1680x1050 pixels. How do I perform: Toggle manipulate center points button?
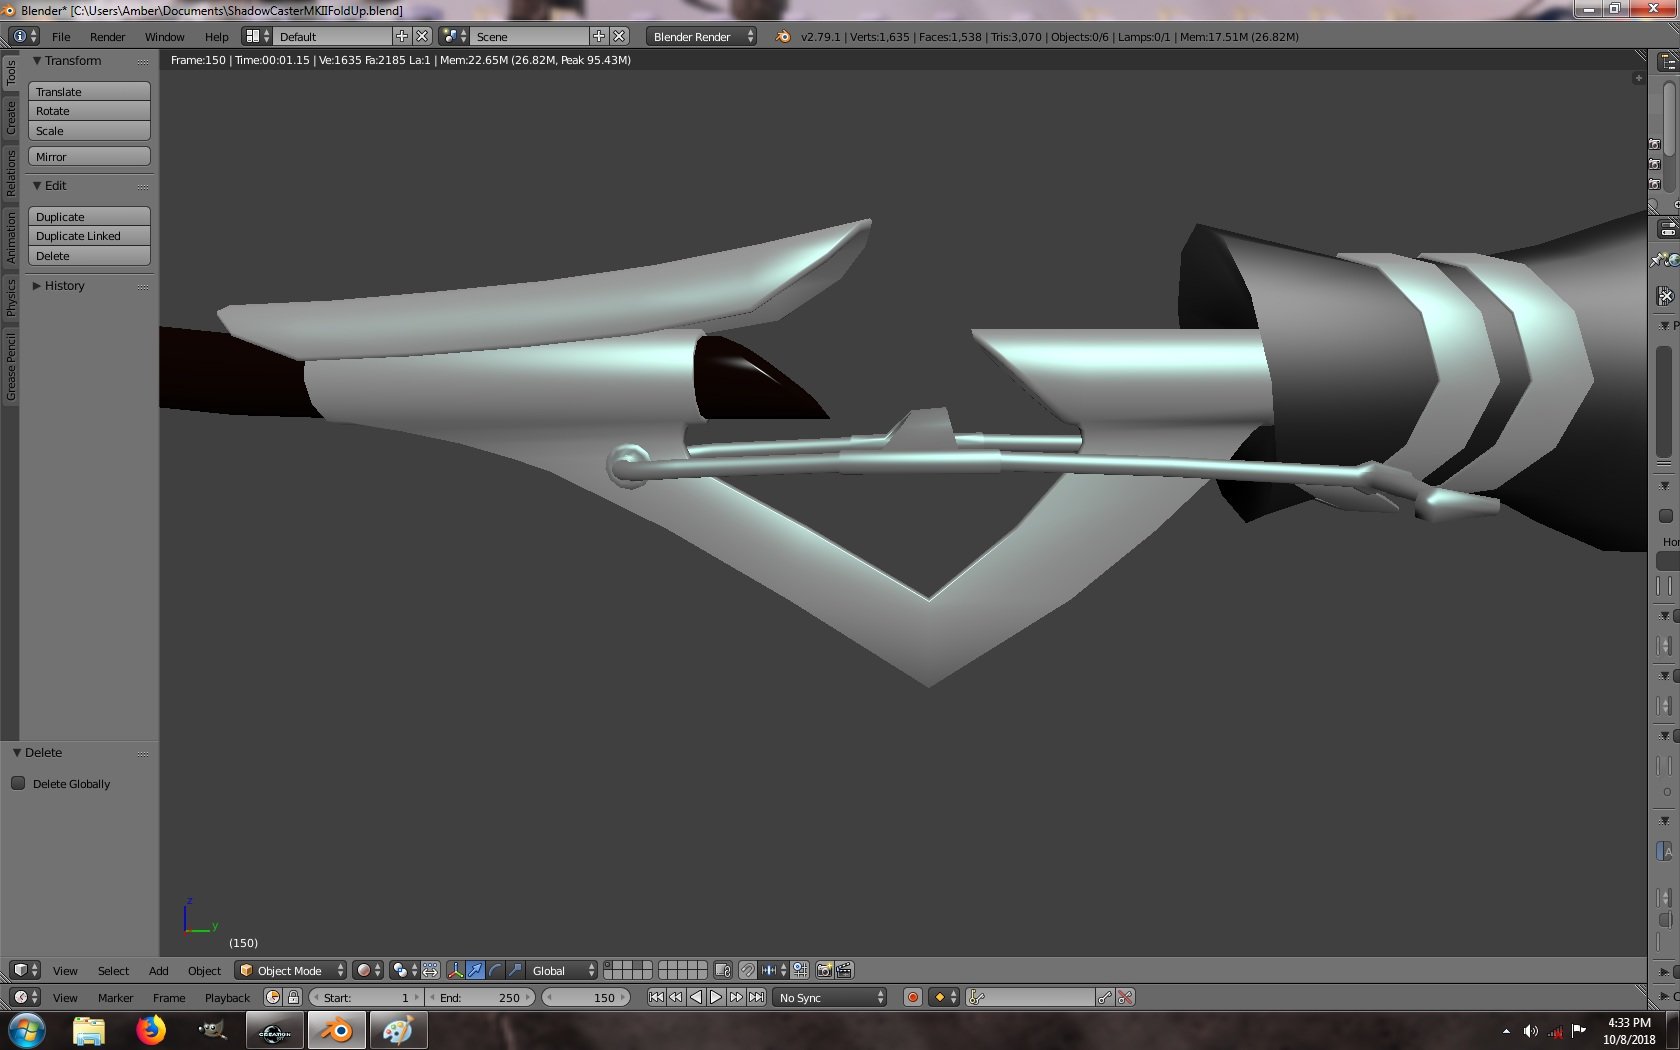coord(430,970)
